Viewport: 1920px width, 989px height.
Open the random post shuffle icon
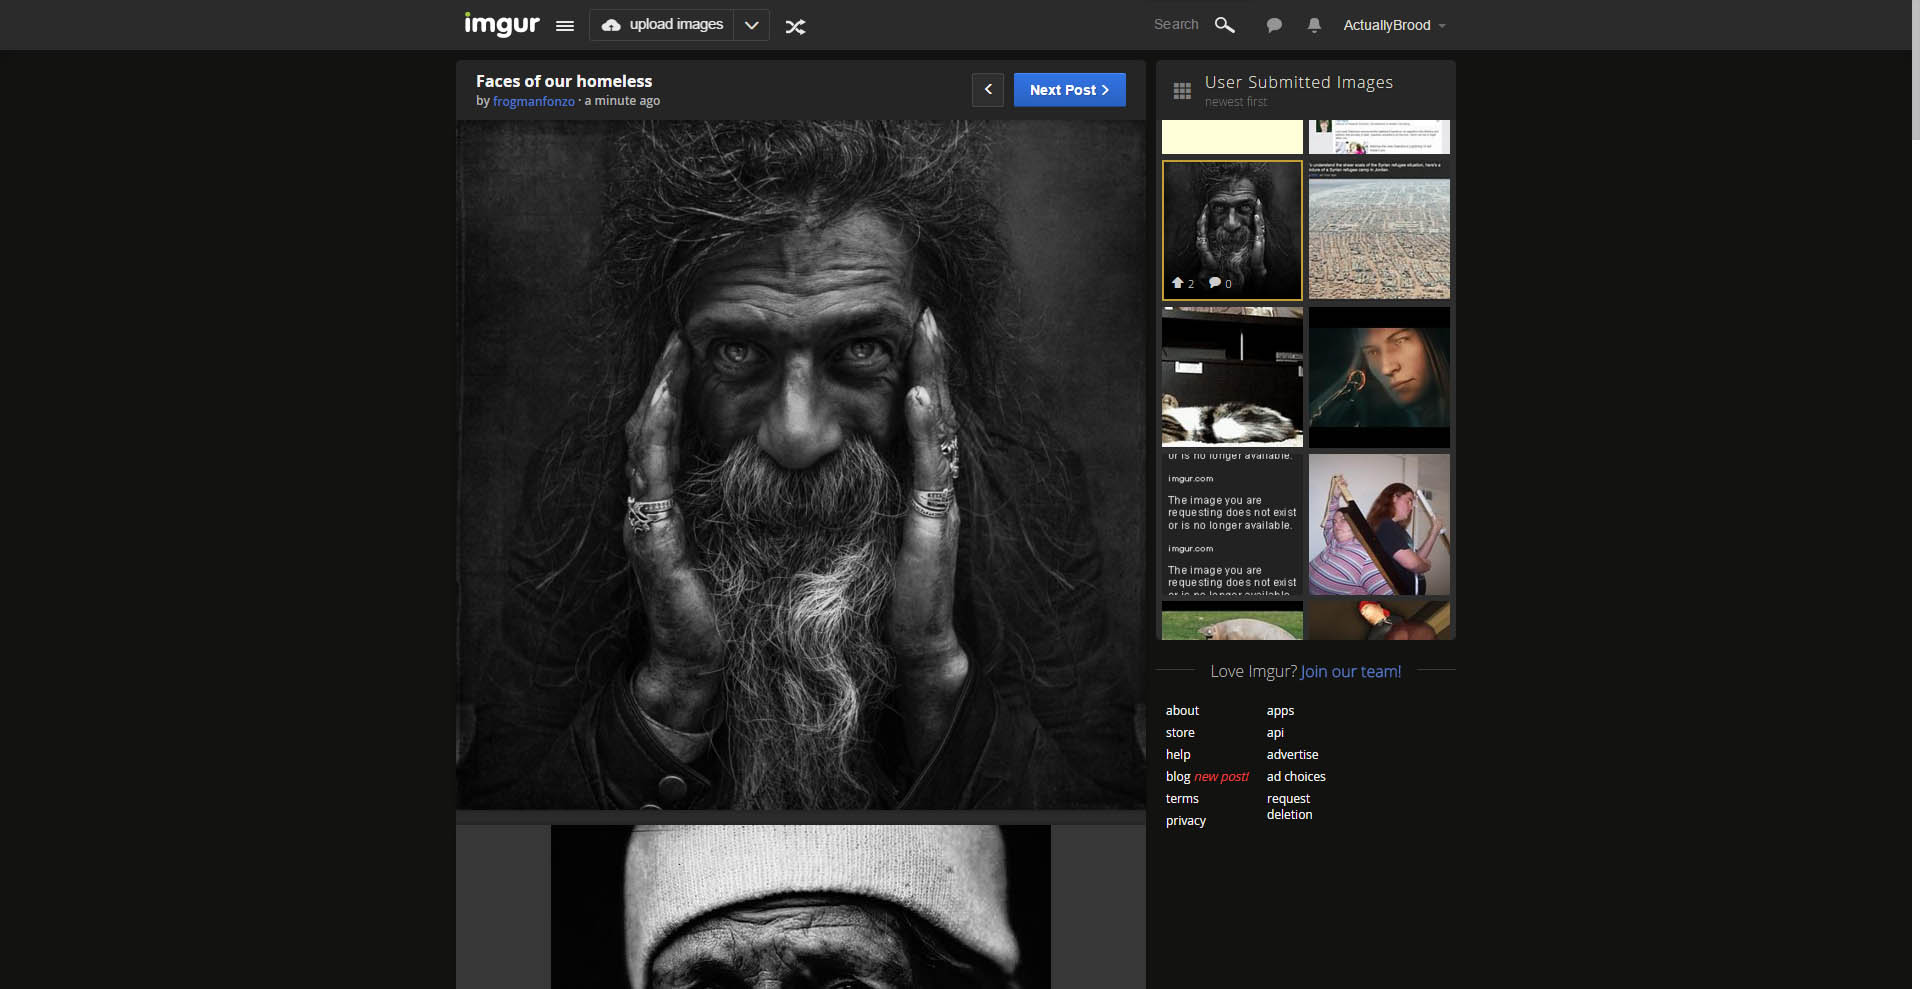(795, 25)
